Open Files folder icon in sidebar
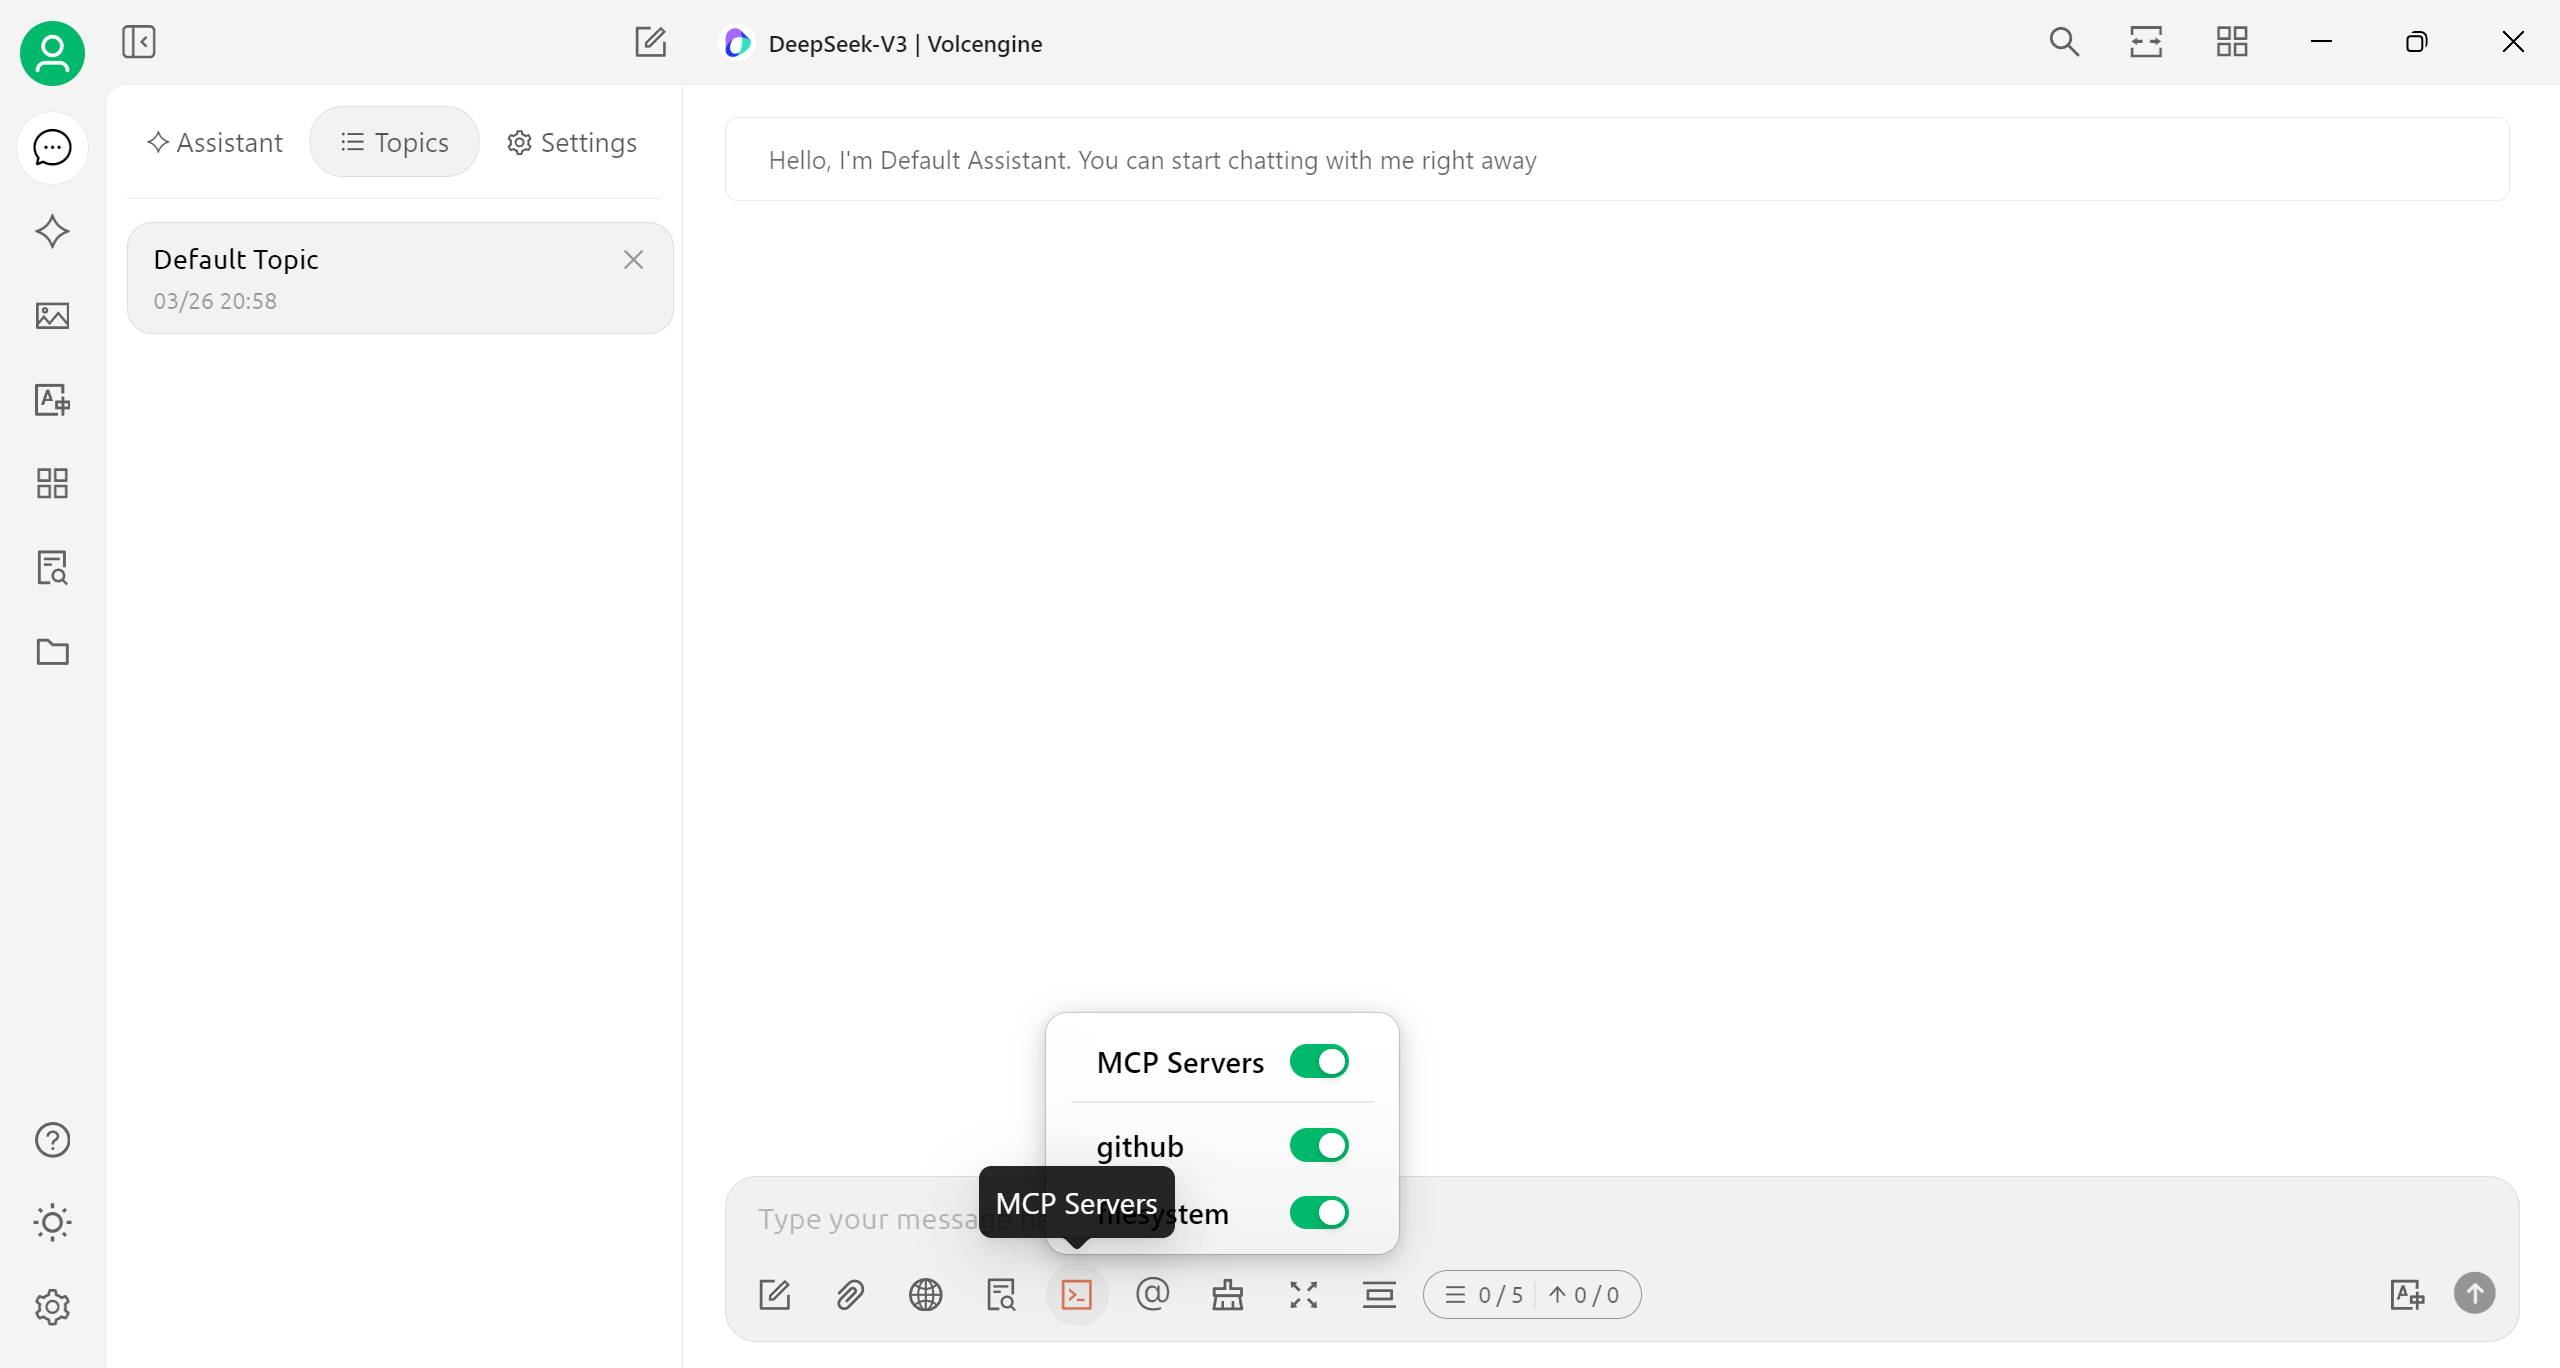The height and width of the screenshot is (1368, 2560). coord(52,652)
